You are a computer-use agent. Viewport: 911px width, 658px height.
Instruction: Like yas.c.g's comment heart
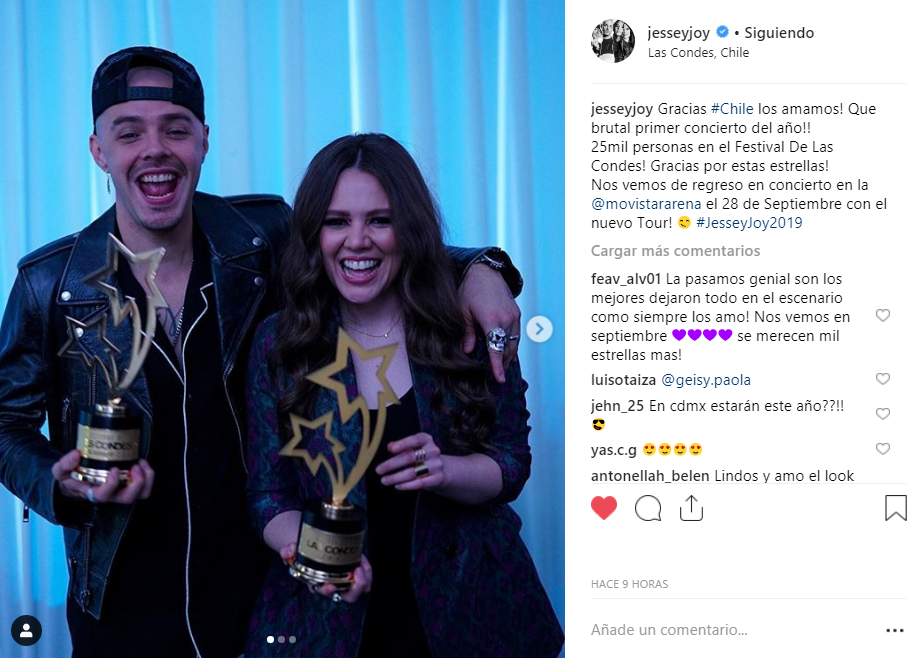click(x=883, y=449)
